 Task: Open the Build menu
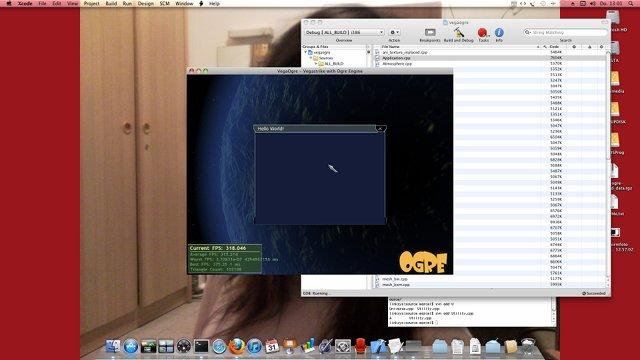tap(111, 3)
